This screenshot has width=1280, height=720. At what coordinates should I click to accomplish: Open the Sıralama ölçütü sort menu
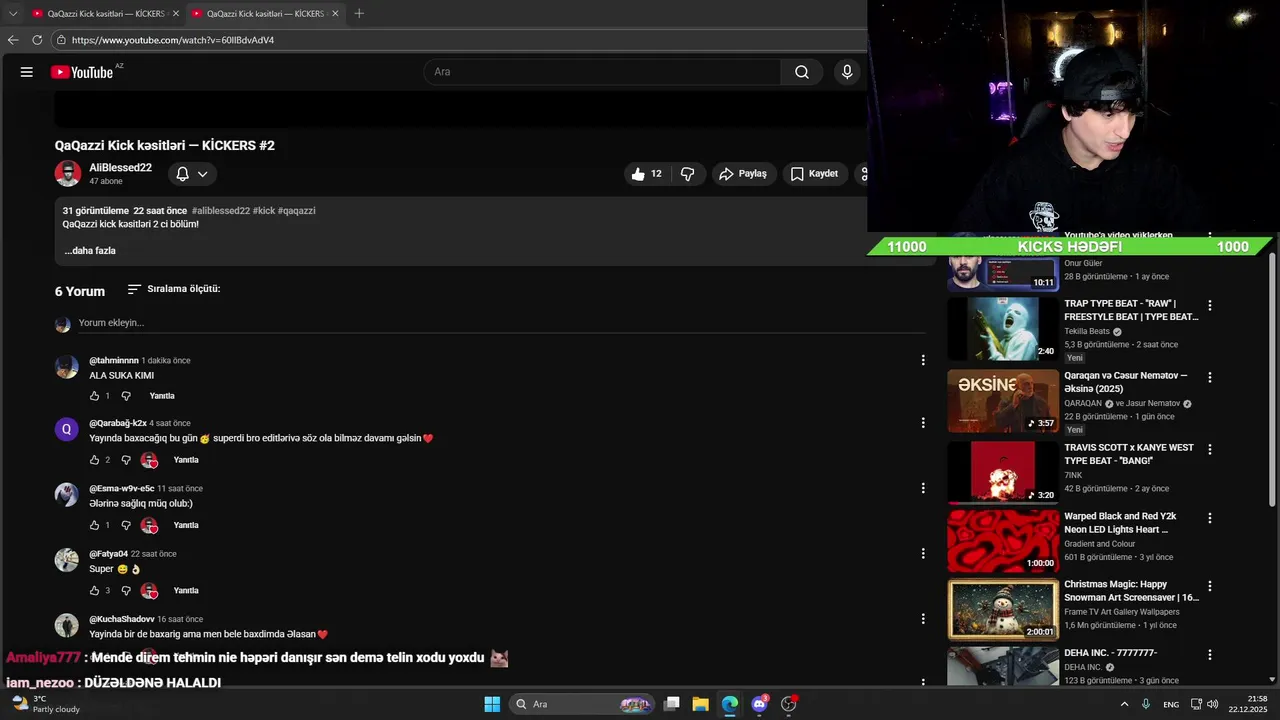(x=174, y=289)
